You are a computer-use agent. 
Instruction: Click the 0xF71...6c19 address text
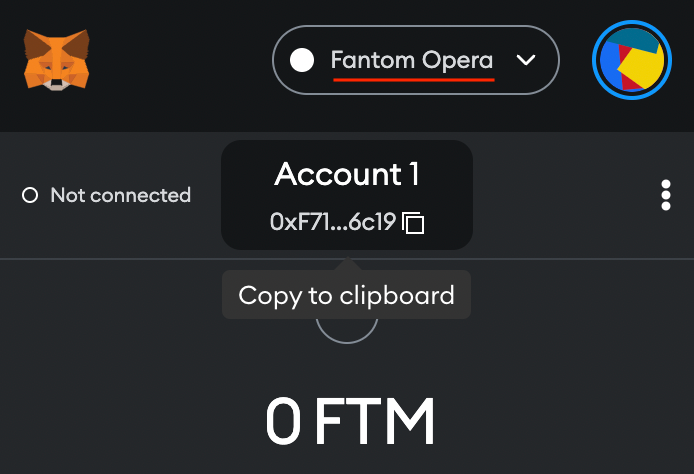pos(333,222)
